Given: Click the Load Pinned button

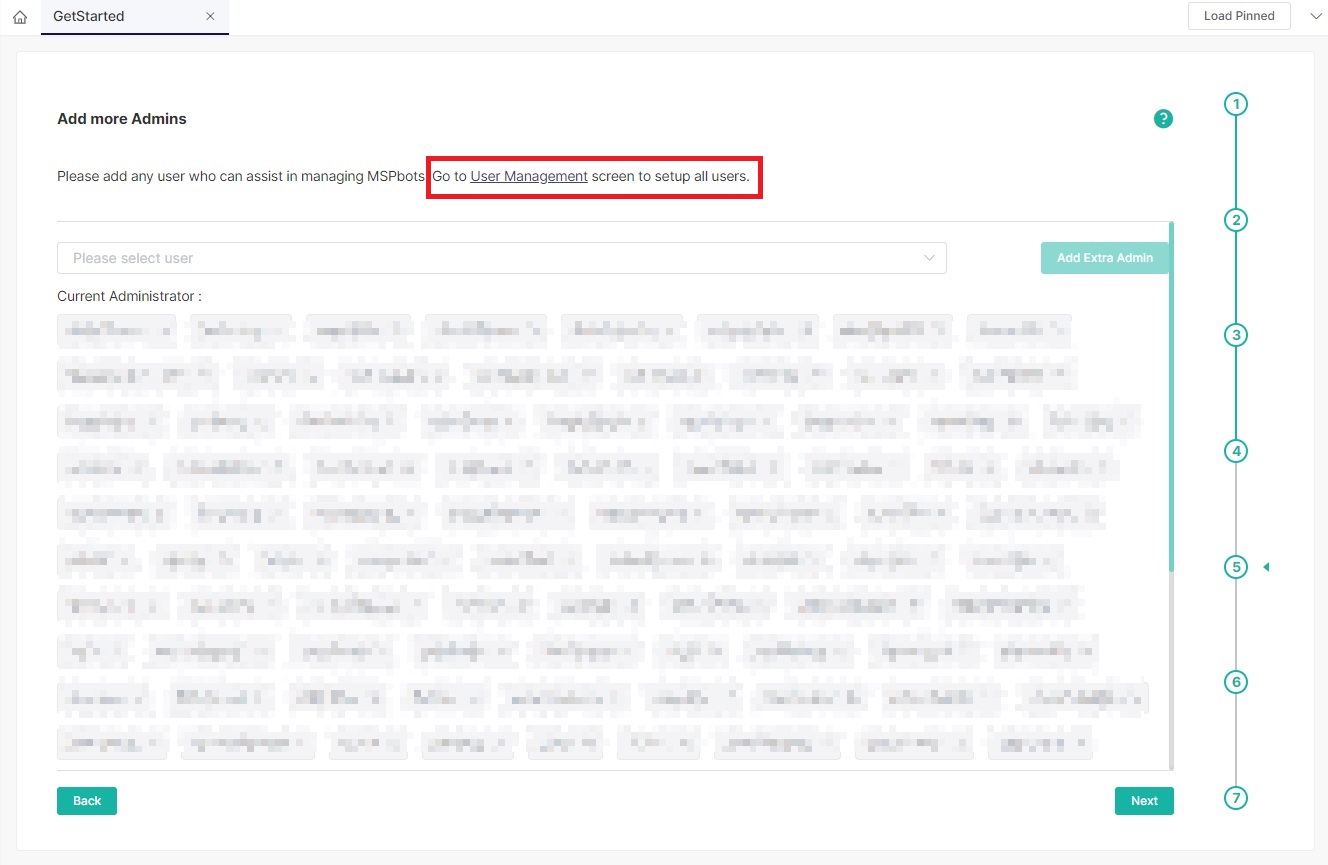Looking at the screenshot, I should [x=1239, y=16].
